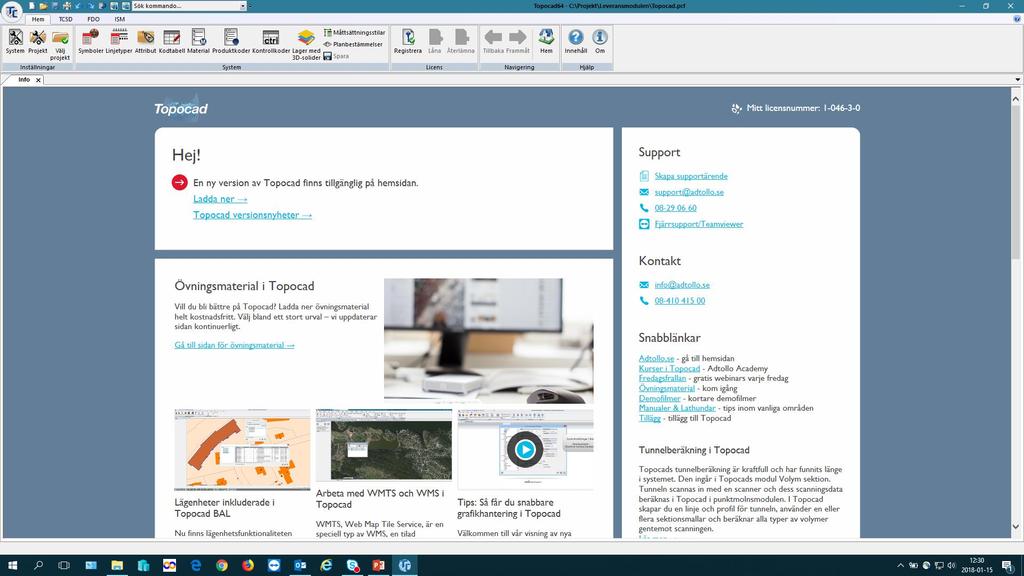Open the Attribut icon
This screenshot has width=1024, height=576.
point(146,42)
